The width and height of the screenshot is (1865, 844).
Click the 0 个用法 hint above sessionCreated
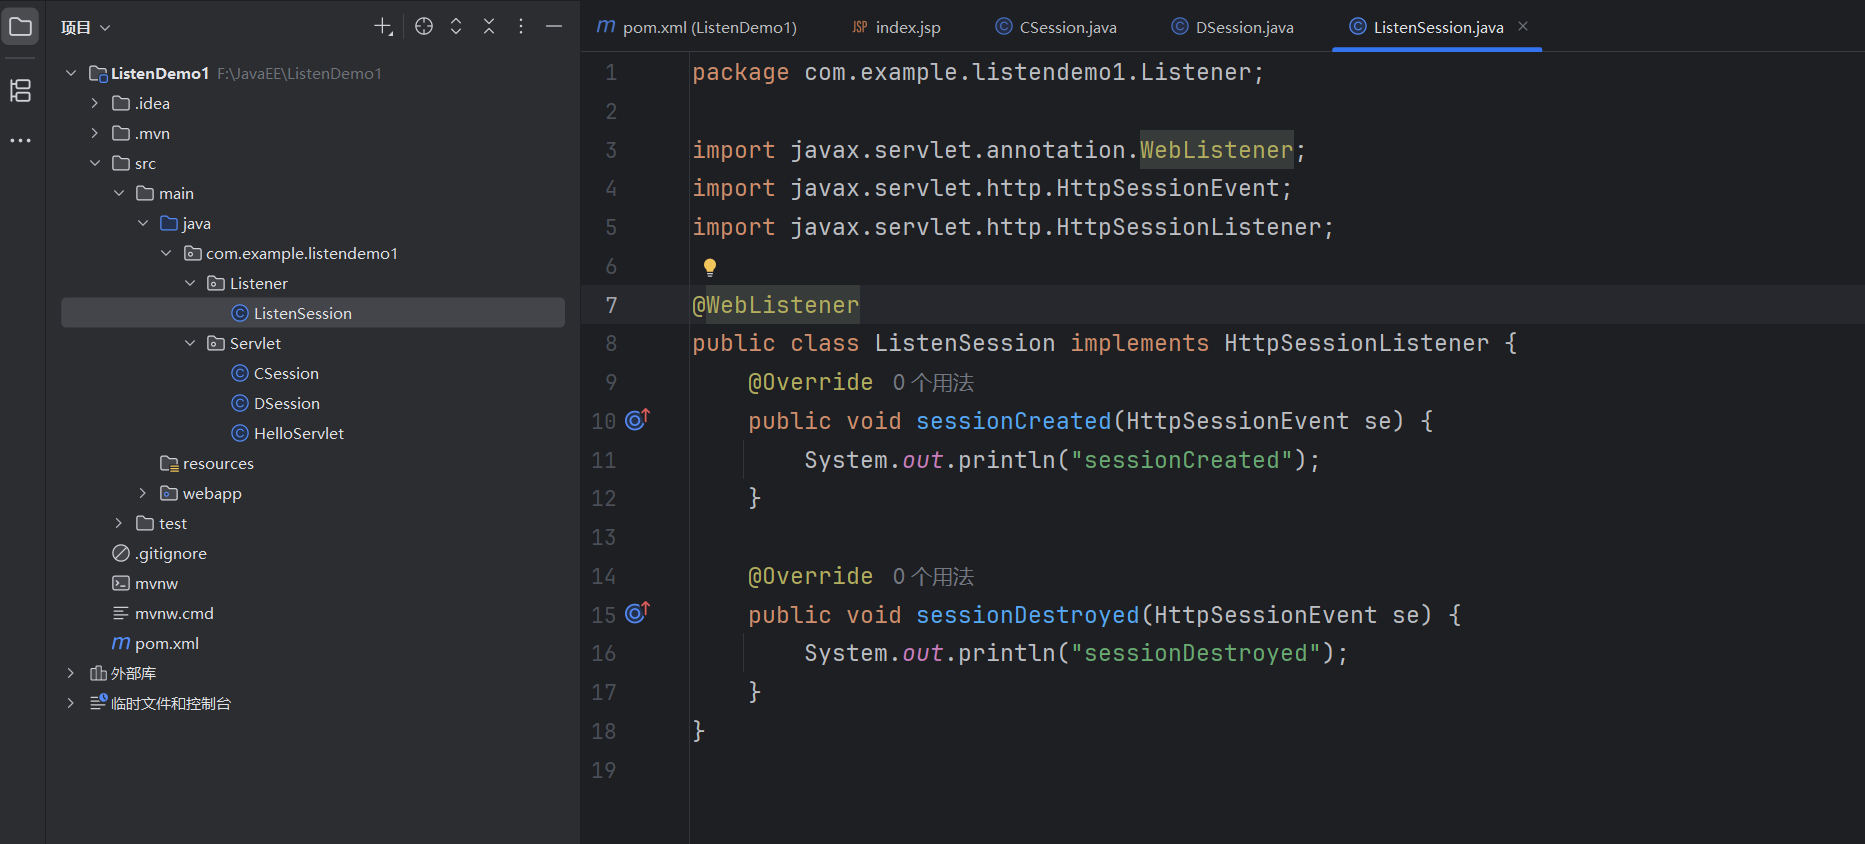pyautogui.click(x=933, y=383)
